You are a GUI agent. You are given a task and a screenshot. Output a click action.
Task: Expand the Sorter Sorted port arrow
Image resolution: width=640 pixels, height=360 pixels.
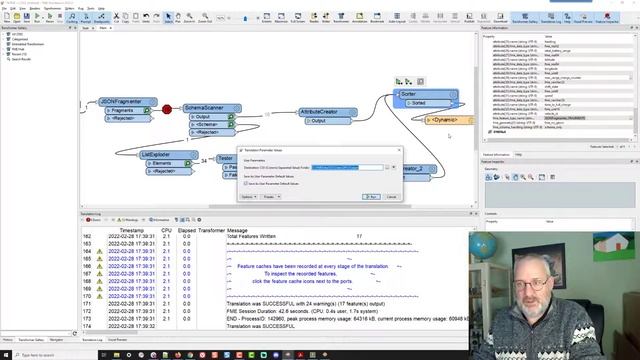coord(409,103)
